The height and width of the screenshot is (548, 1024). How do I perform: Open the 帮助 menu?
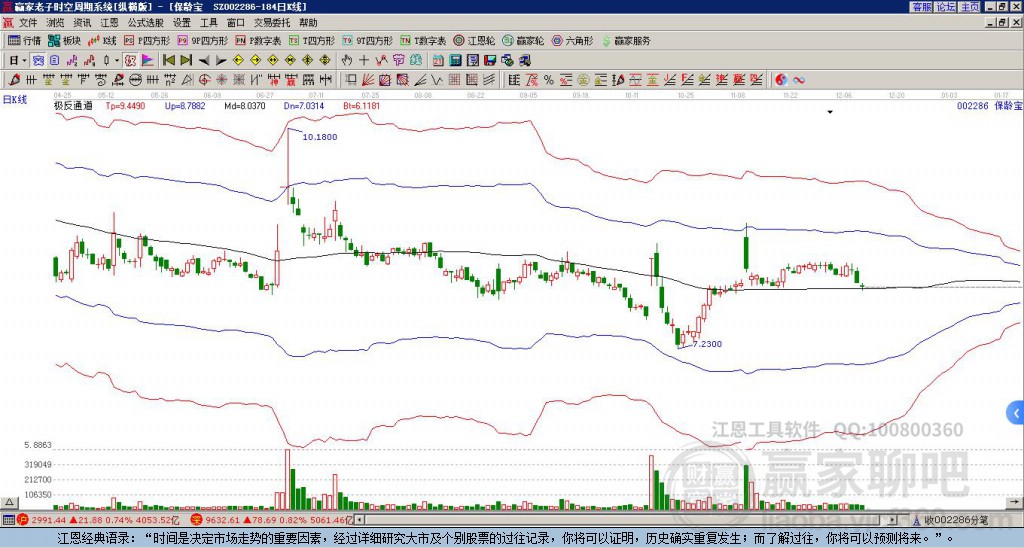[308, 23]
